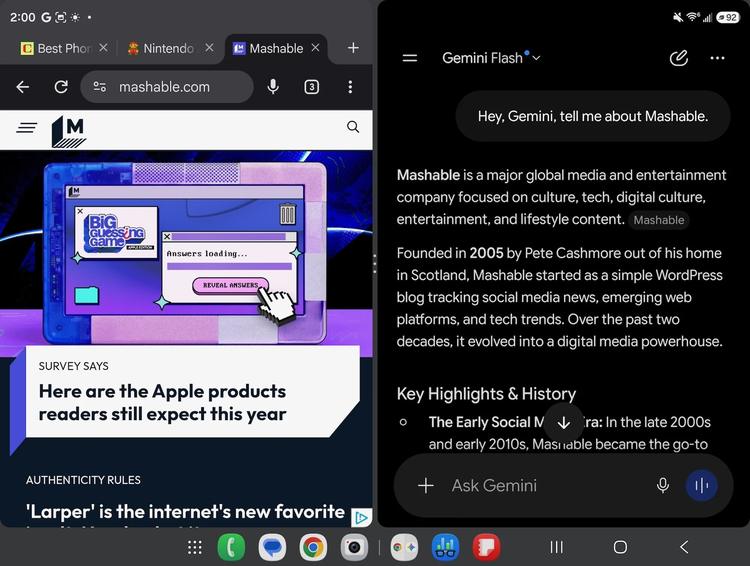
Task: Tap Gemini's microphone icon
Action: tap(663, 486)
